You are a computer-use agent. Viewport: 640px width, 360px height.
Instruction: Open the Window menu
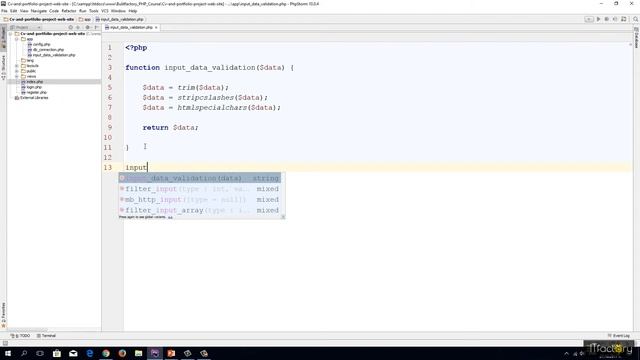click(118, 11)
